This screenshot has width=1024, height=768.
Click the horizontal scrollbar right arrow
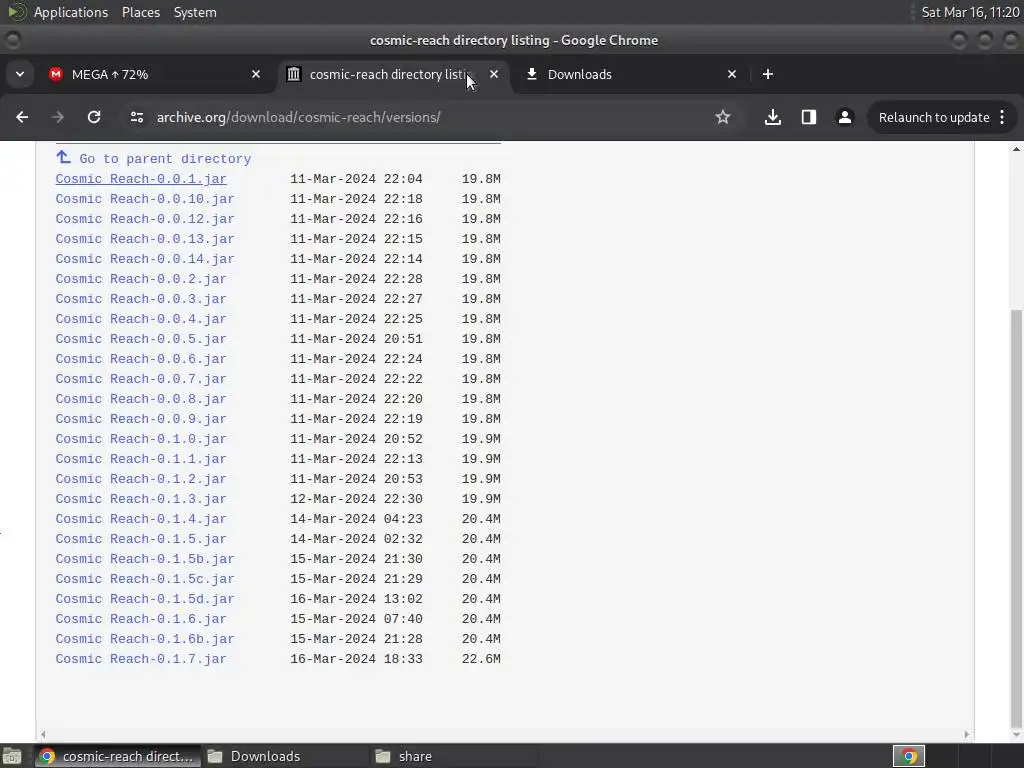coord(967,734)
